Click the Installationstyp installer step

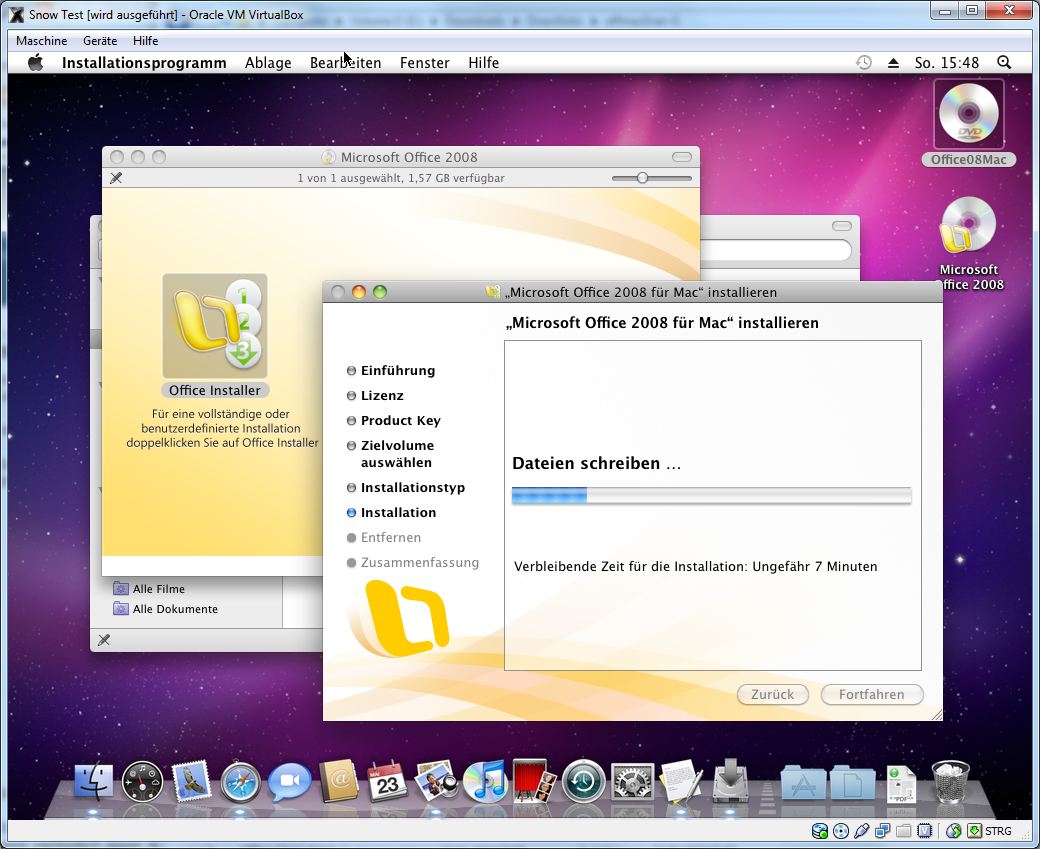(x=406, y=488)
